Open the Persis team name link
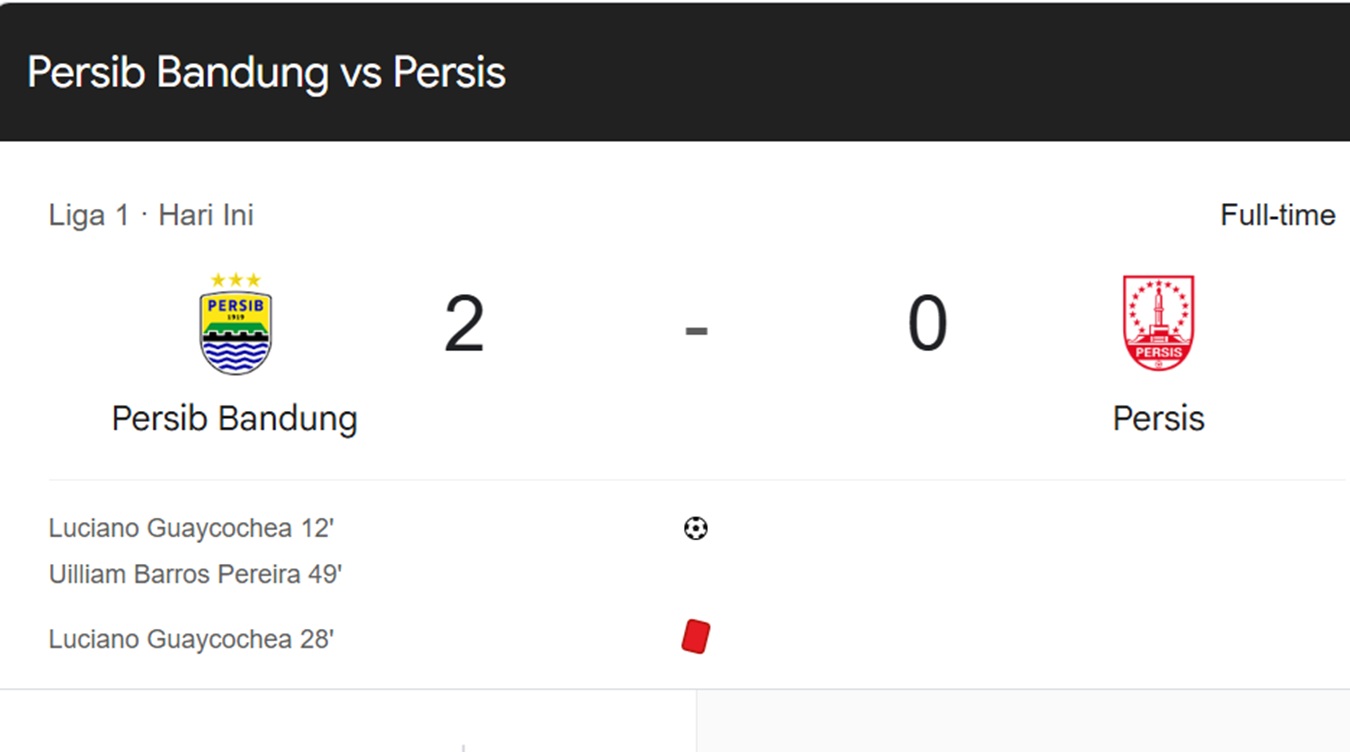 coord(1158,418)
